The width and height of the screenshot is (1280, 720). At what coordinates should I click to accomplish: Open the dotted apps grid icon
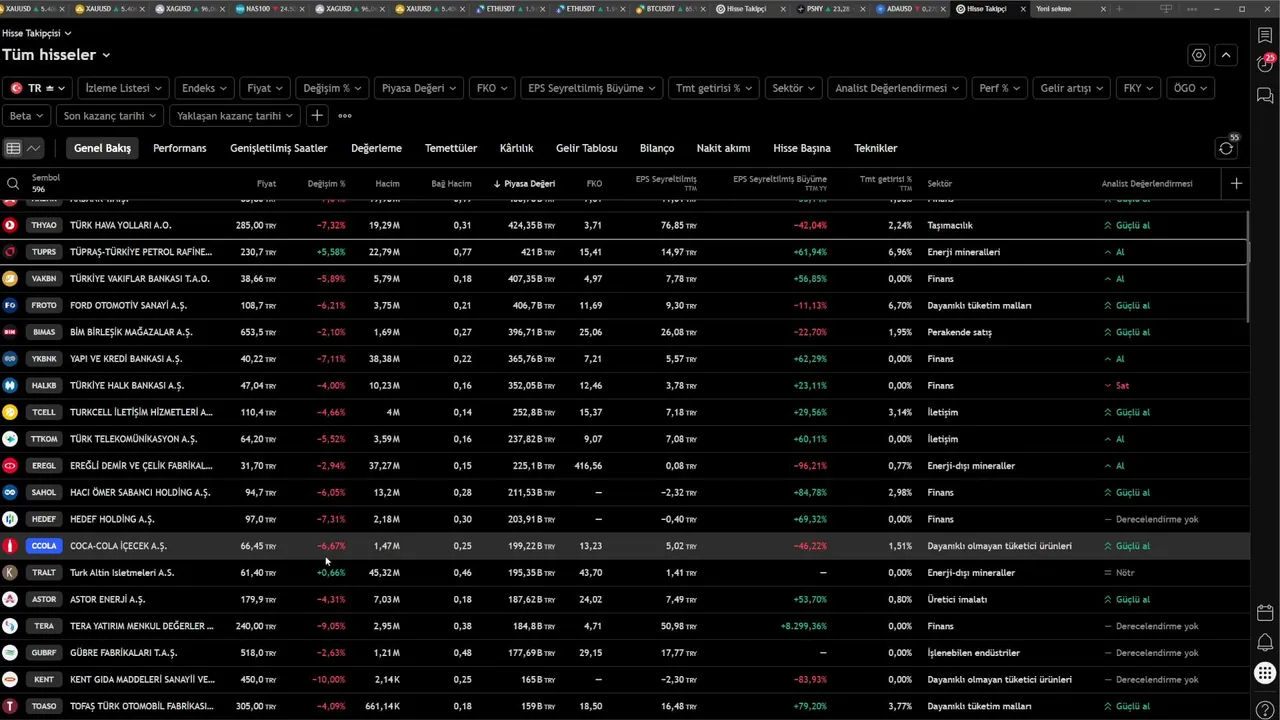coord(1265,673)
